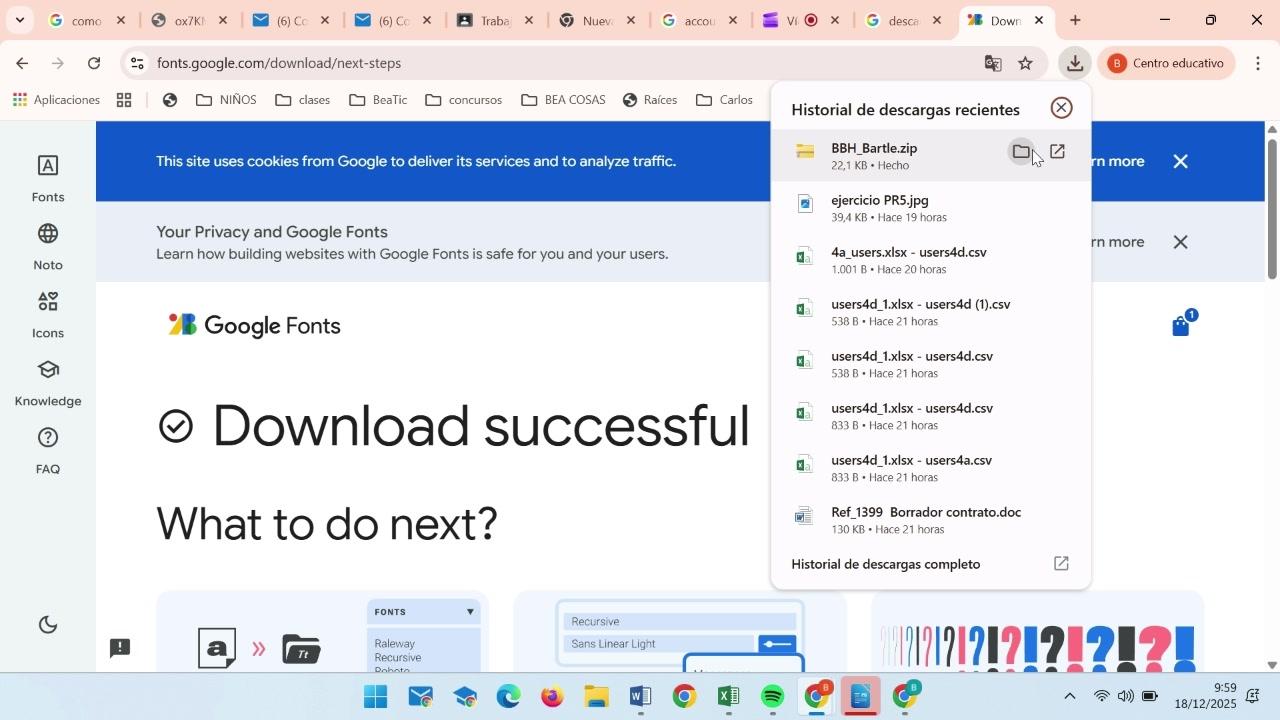Dismiss the cookies notice banner

pyautogui.click(x=1180, y=161)
